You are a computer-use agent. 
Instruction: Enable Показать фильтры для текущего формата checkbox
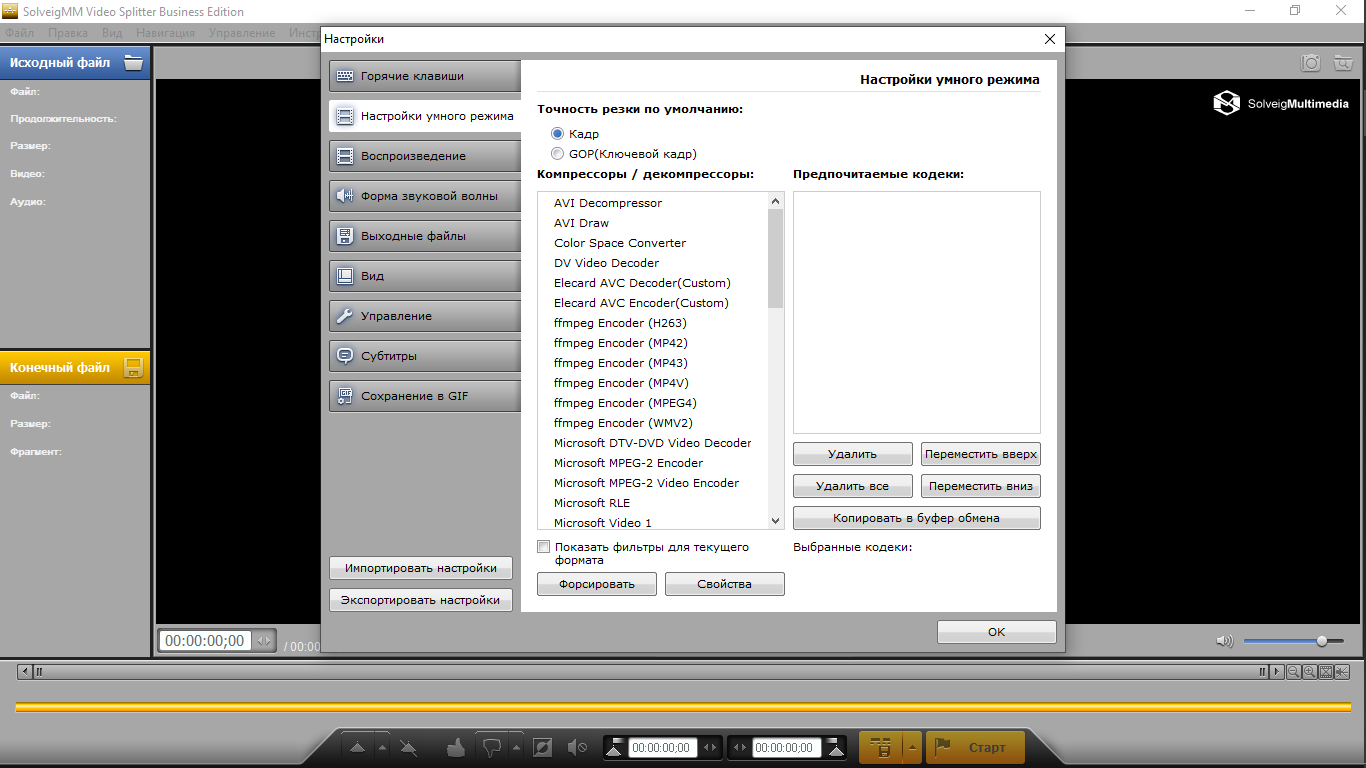coord(544,547)
